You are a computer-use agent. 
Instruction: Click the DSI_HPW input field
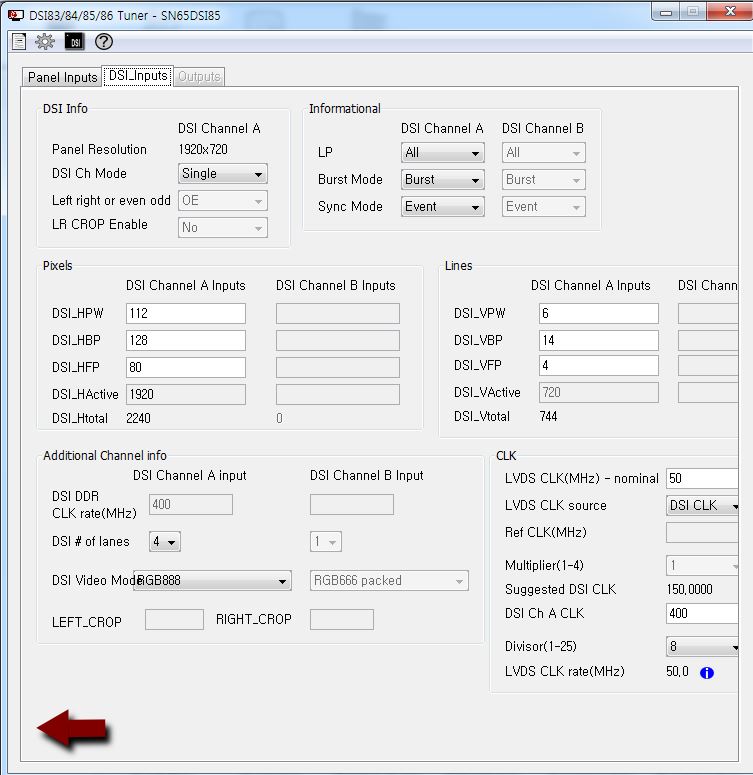[x=185, y=313]
